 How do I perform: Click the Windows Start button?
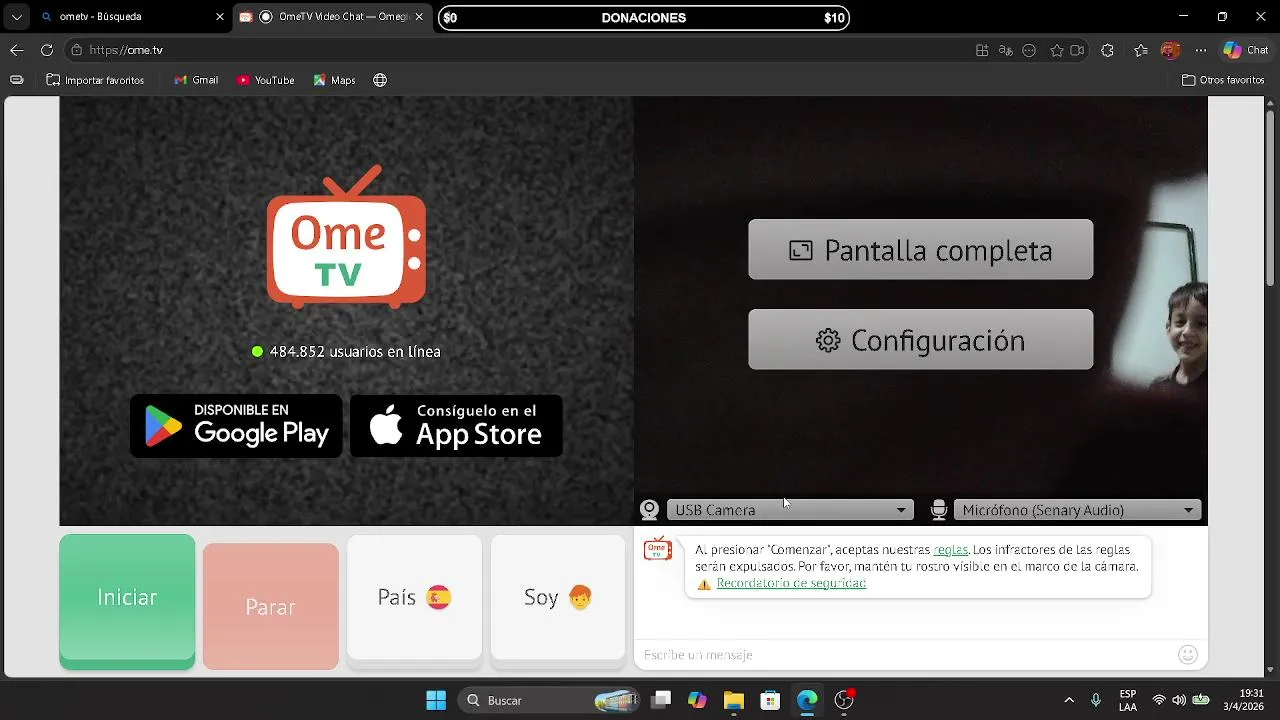pos(436,700)
